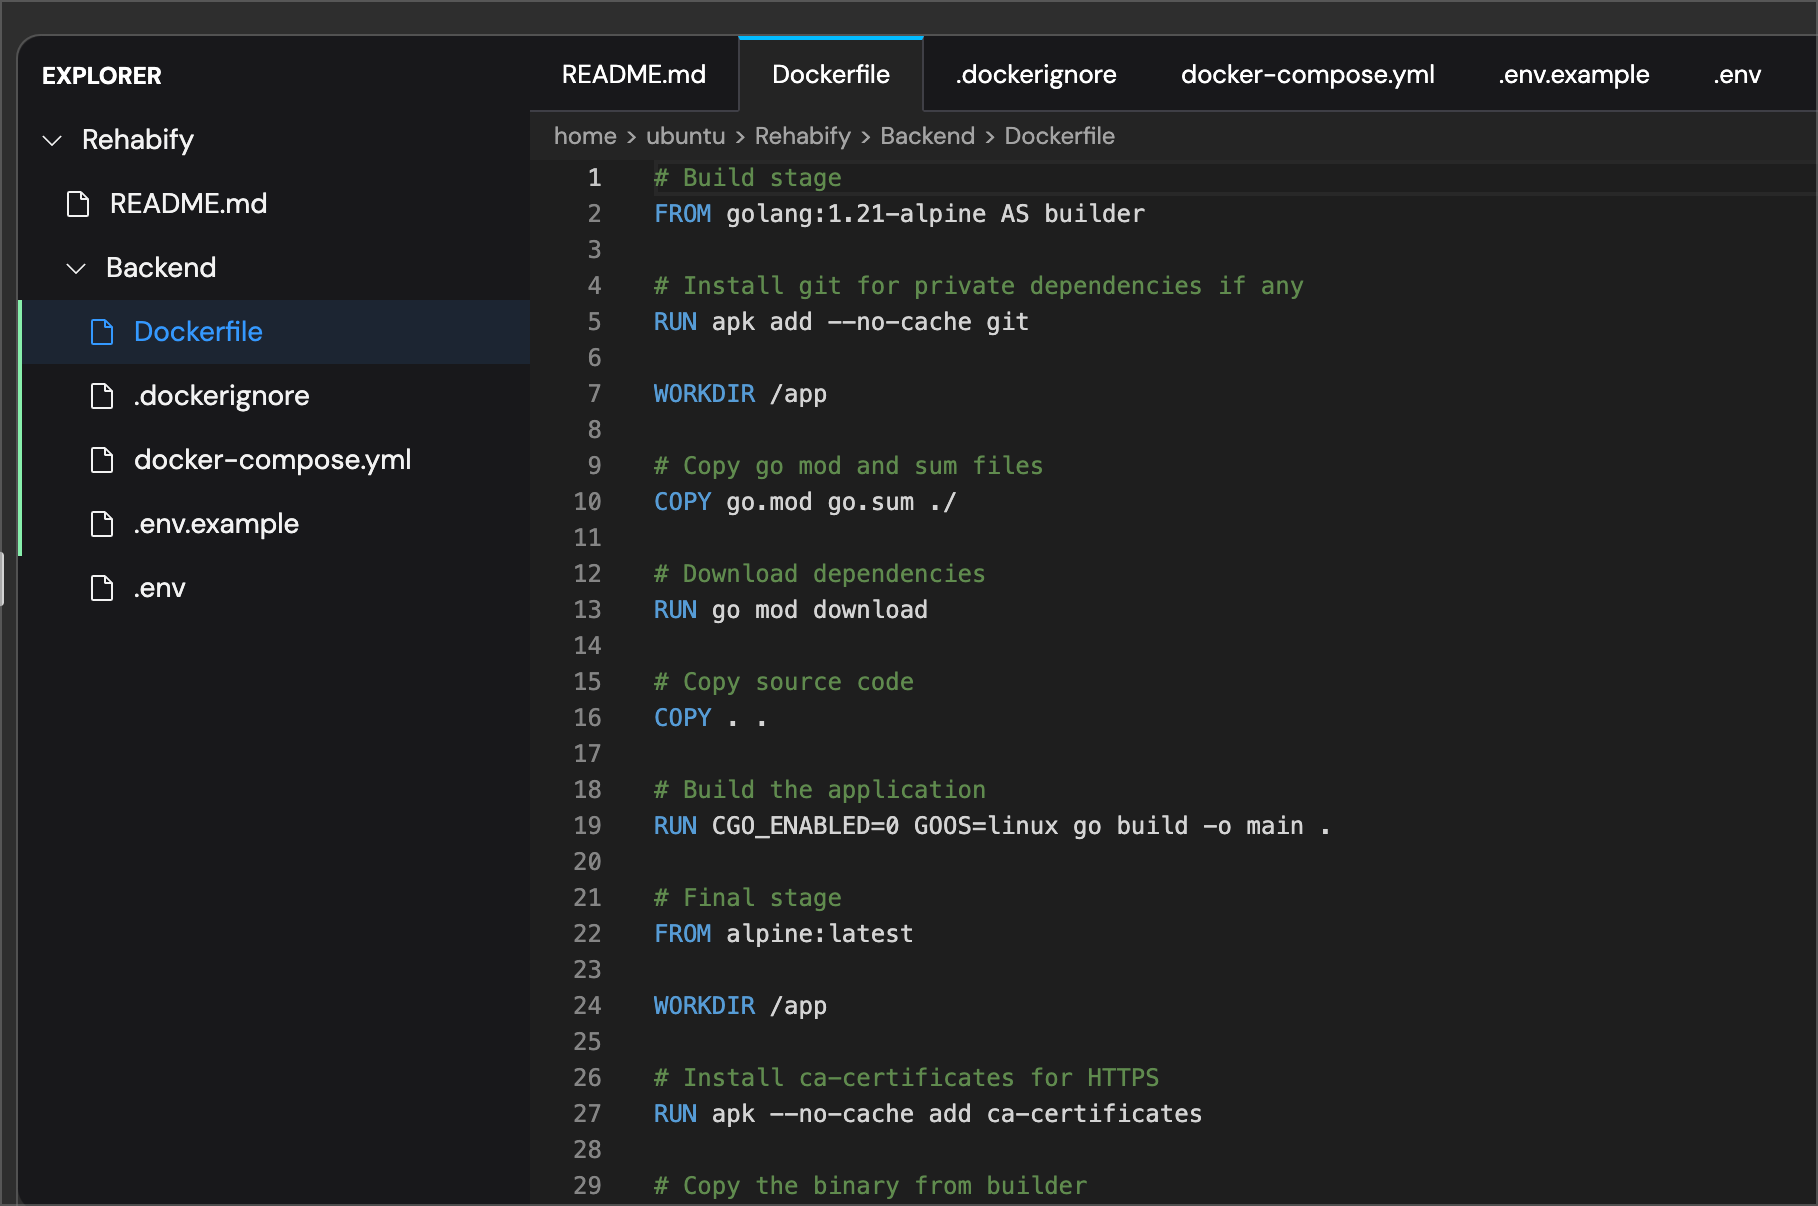The height and width of the screenshot is (1206, 1818).
Task: Click line number 22 in the gutter
Action: click(588, 934)
